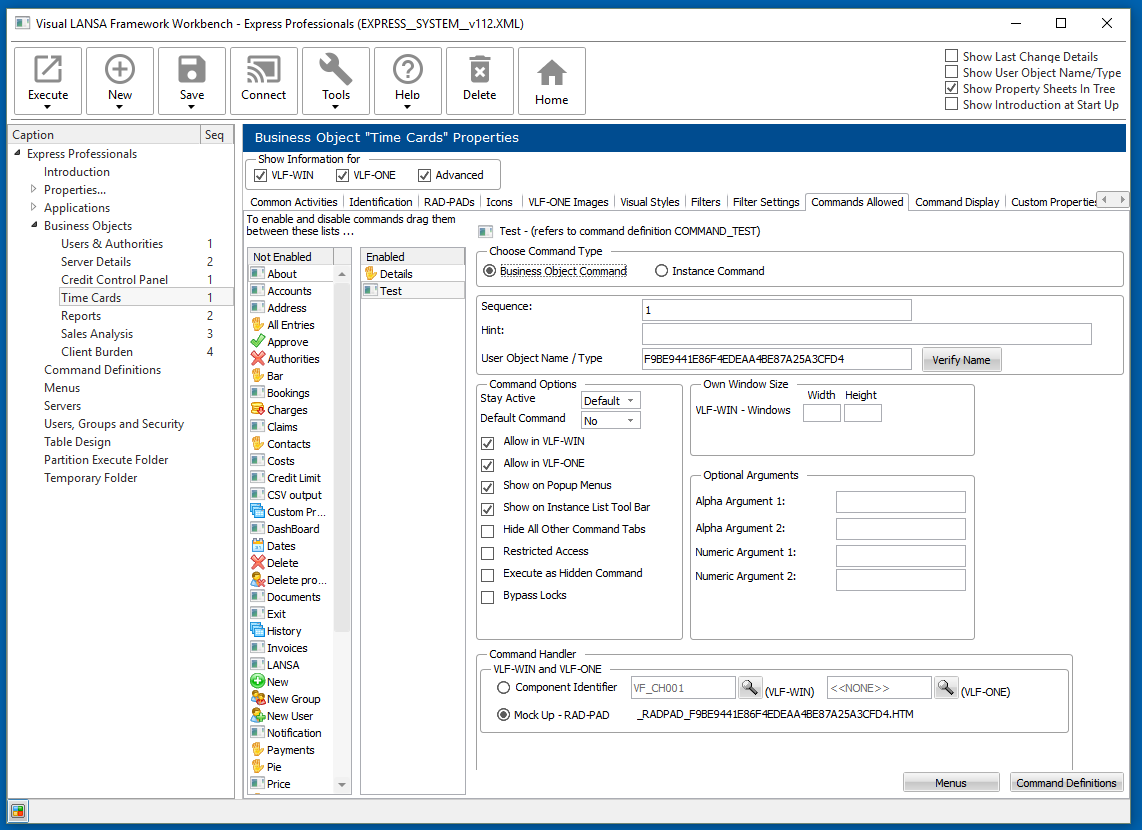Click the Alpha Argument 1 field
The height and width of the screenshot is (830, 1142).
pos(900,502)
